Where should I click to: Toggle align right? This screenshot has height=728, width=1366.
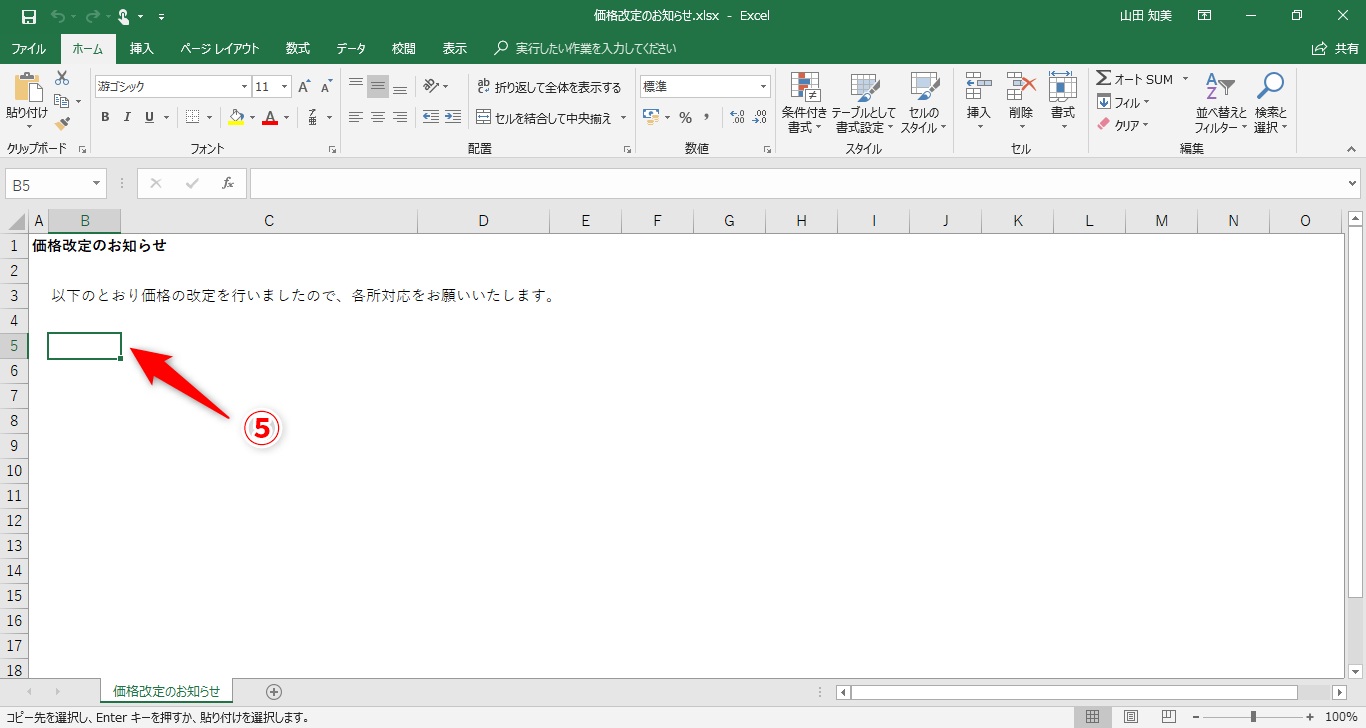pyautogui.click(x=400, y=117)
